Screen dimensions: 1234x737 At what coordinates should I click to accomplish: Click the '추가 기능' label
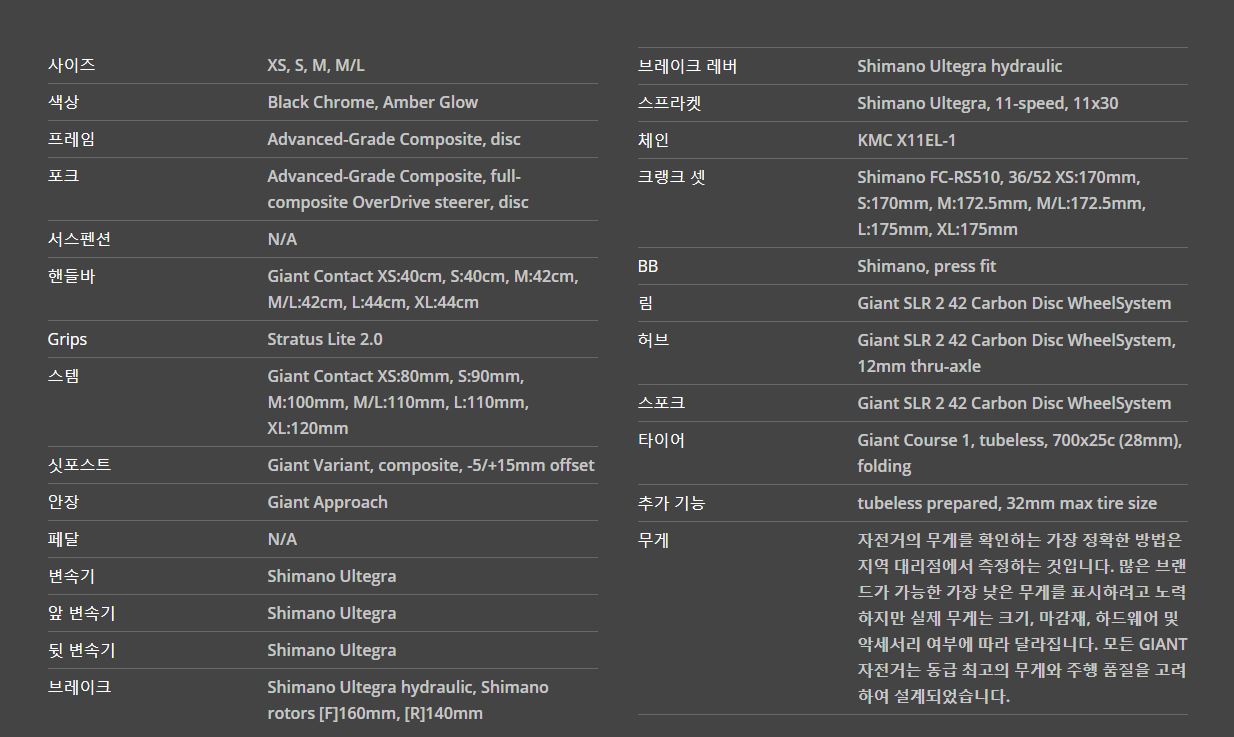tap(672, 503)
